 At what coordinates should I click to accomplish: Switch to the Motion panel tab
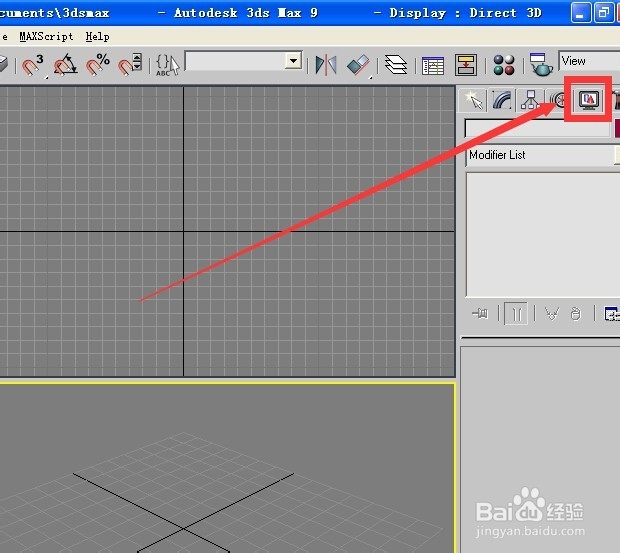(x=558, y=100)
